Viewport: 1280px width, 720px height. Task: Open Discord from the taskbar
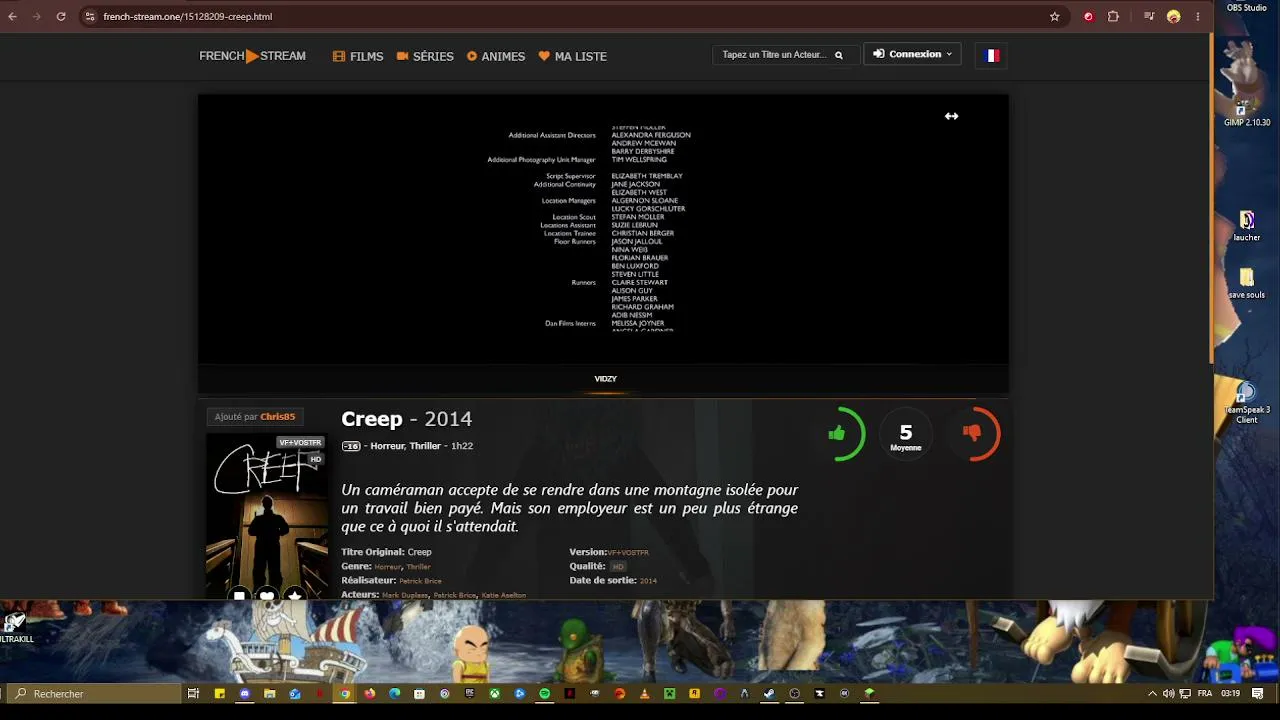(244, 693)
